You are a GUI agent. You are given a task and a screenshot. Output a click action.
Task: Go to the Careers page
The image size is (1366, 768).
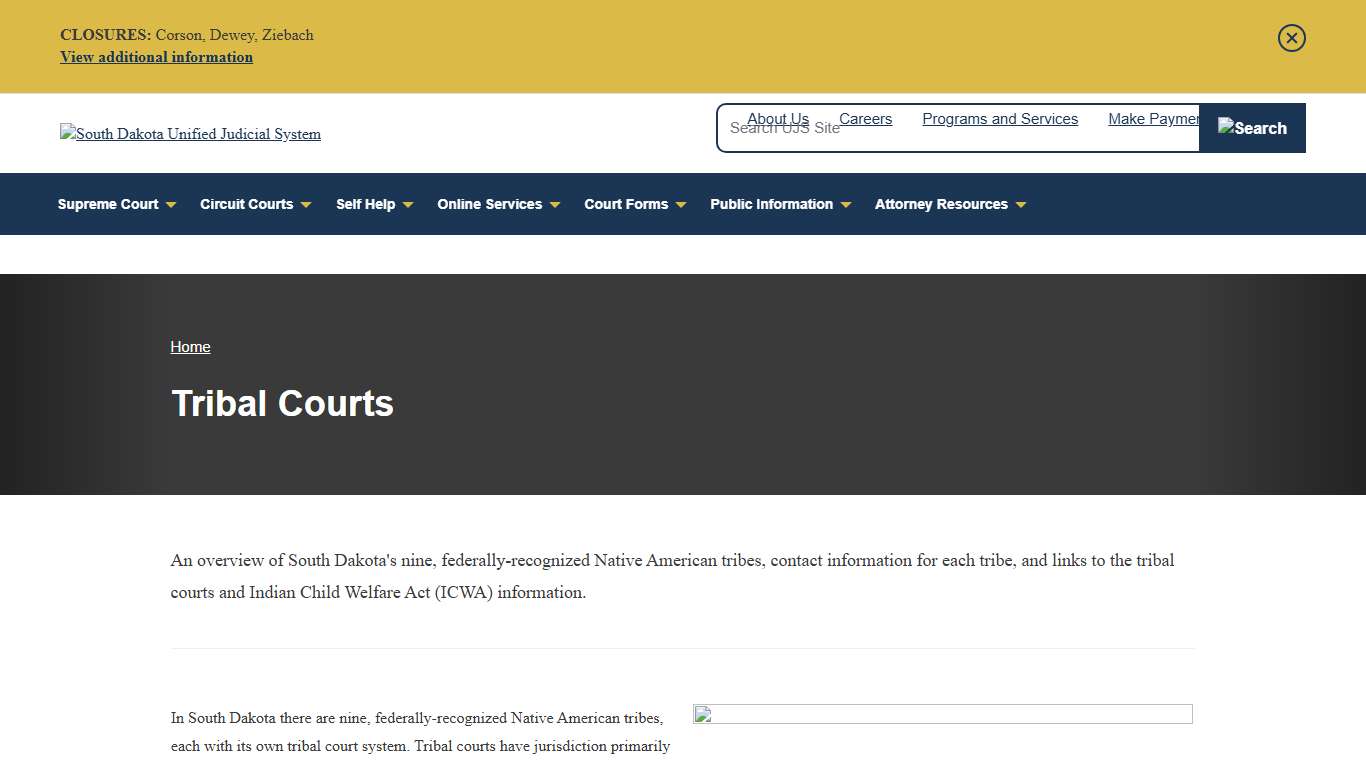pos(864,119)
